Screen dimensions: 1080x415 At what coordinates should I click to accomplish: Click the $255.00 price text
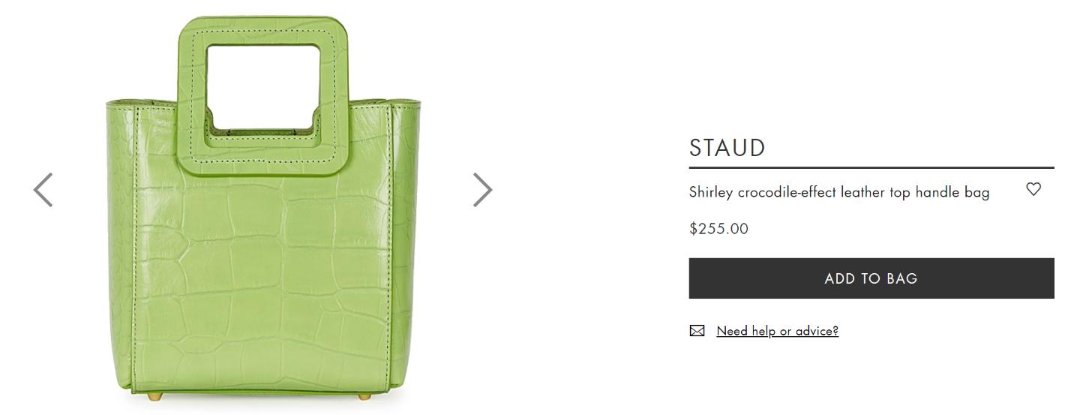coord(718,228)
